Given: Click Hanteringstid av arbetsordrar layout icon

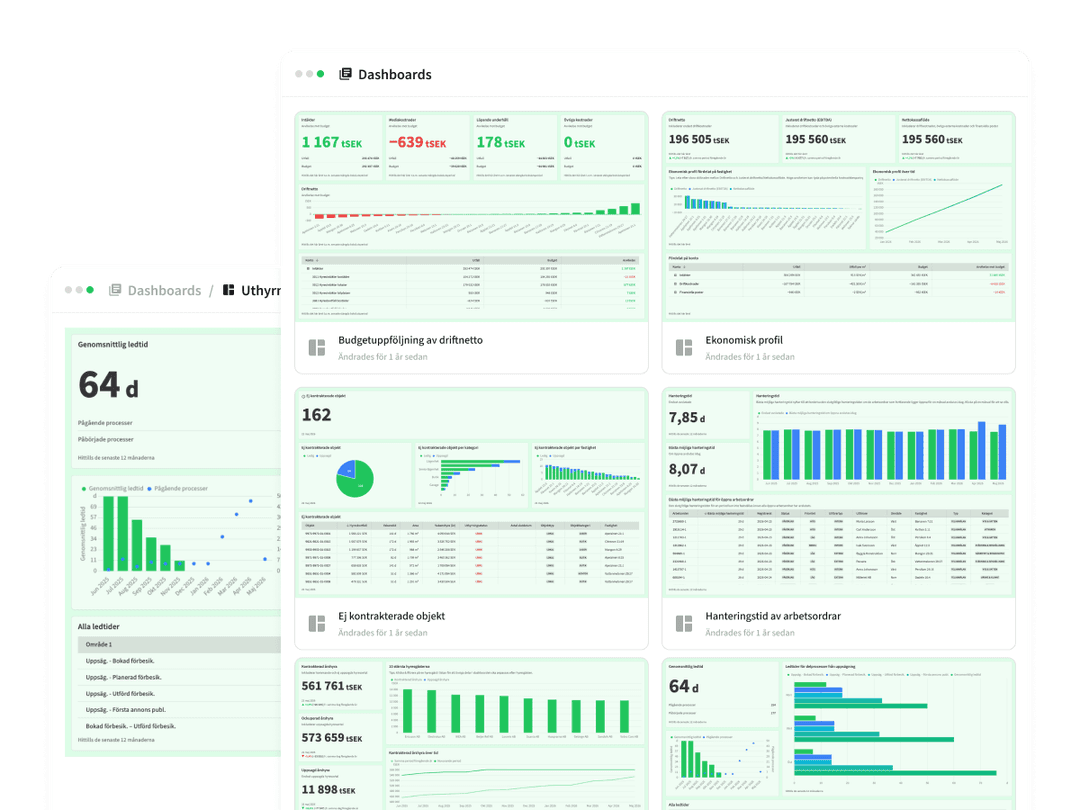Looking at the screenshot, I should tap(684, 624).
